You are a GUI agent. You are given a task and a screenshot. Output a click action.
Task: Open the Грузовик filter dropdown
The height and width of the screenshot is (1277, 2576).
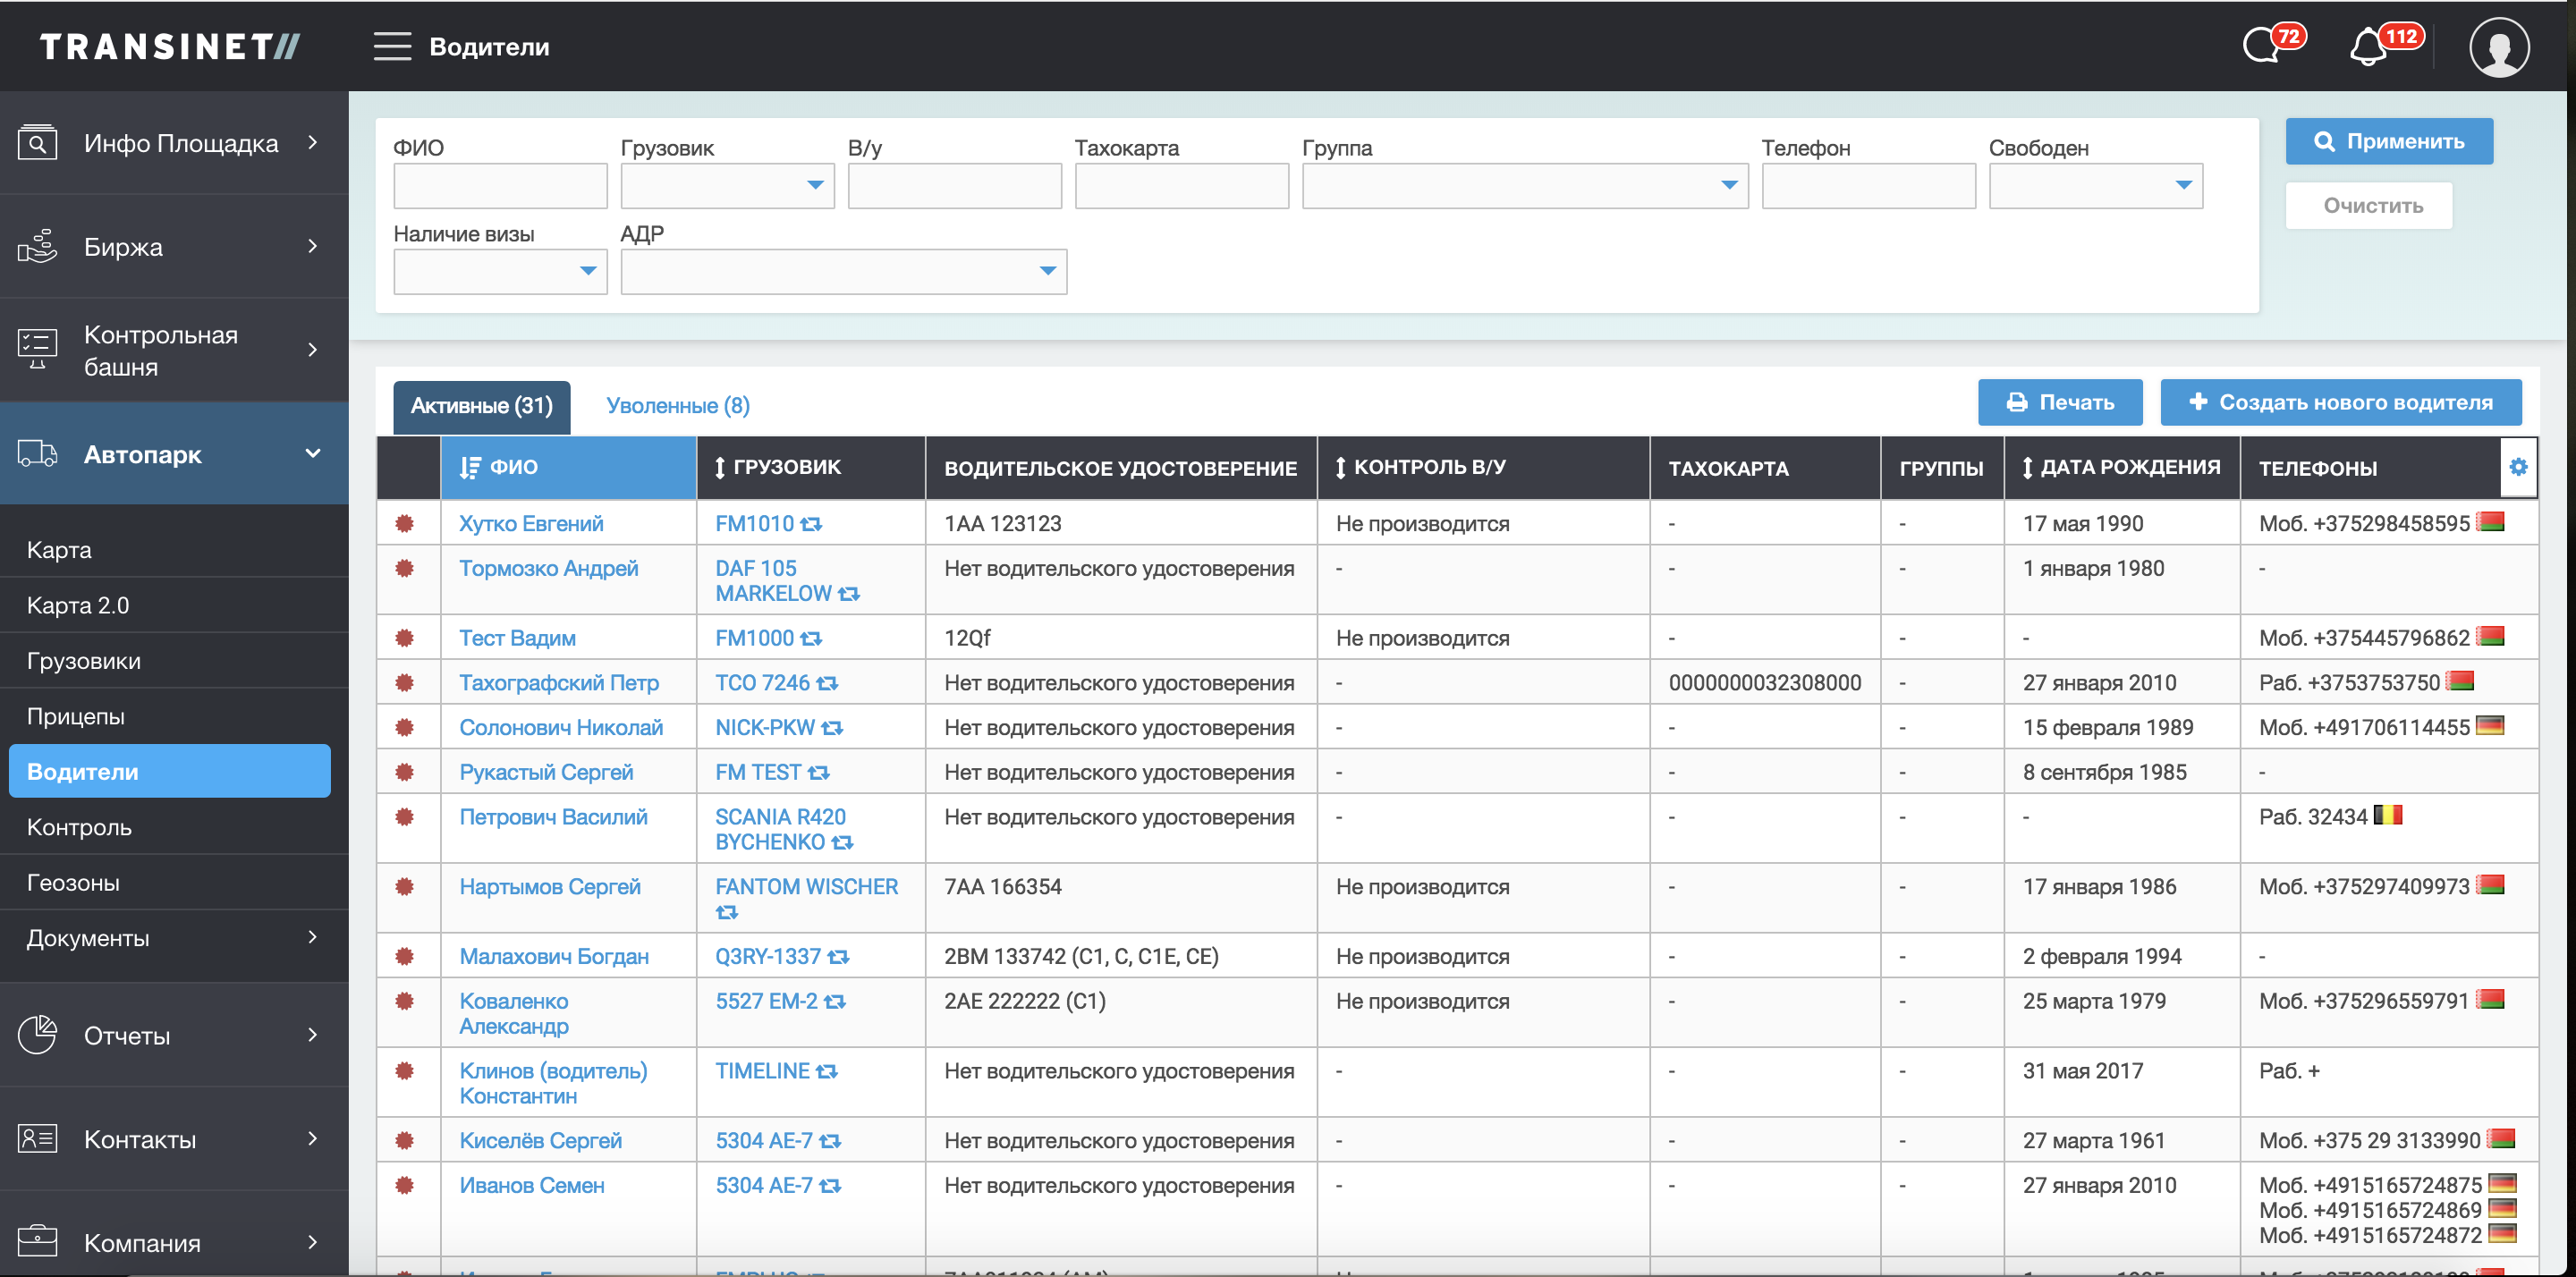click(727, 185)
